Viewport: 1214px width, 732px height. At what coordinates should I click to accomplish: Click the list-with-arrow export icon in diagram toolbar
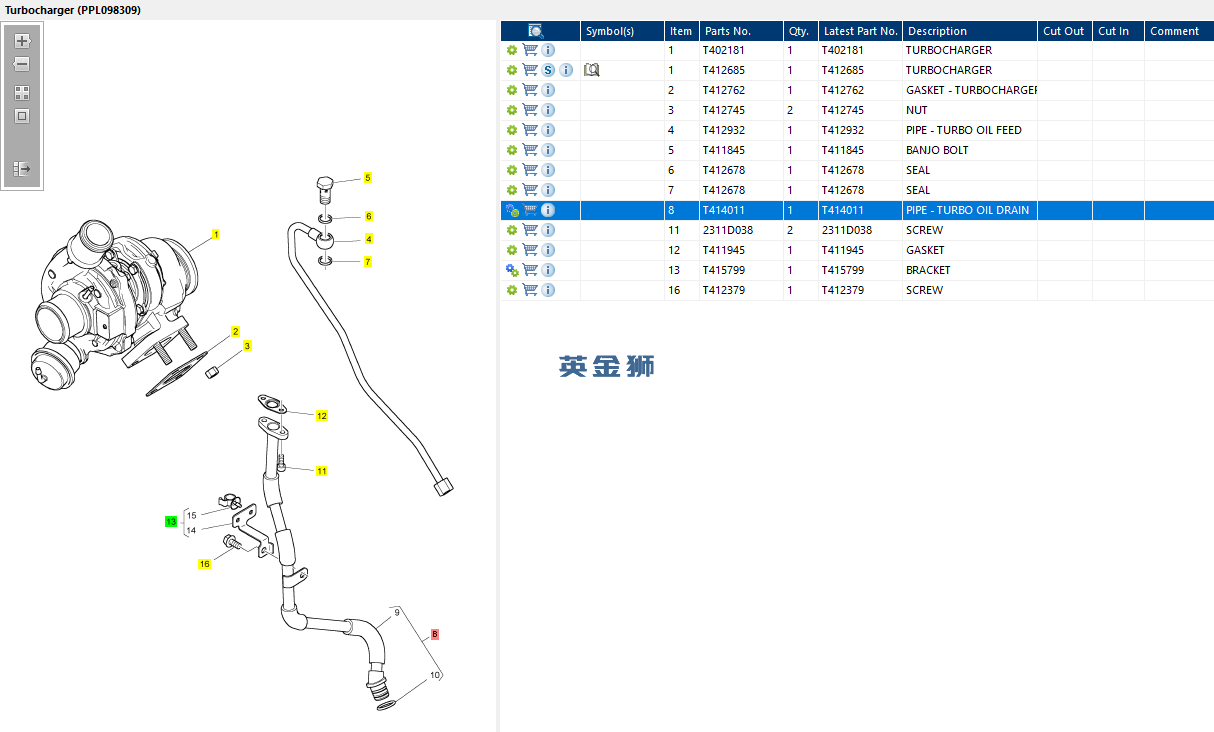tap(22, 169)
